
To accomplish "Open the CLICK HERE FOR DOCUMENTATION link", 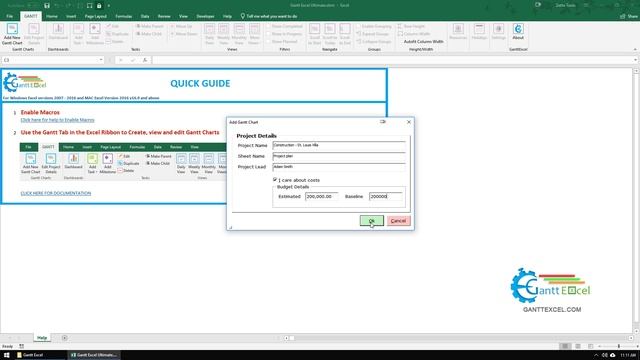I will (x=56, y=193).
